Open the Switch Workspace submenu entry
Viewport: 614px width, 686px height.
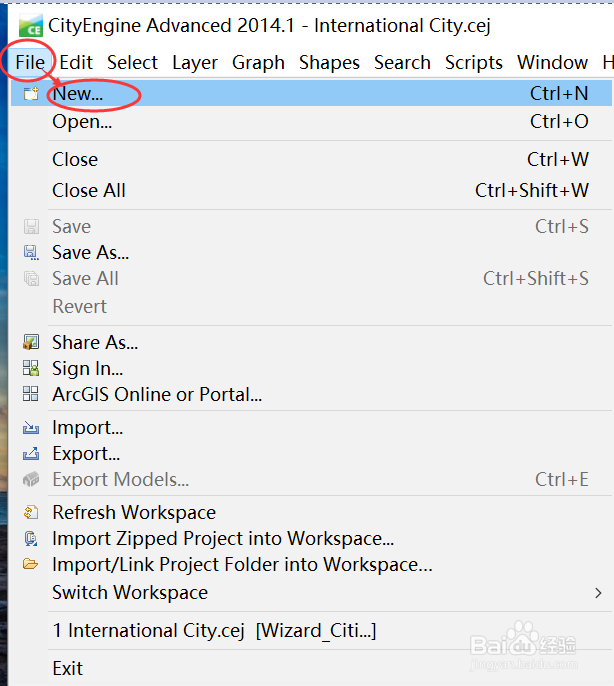(x=311, y=592)
